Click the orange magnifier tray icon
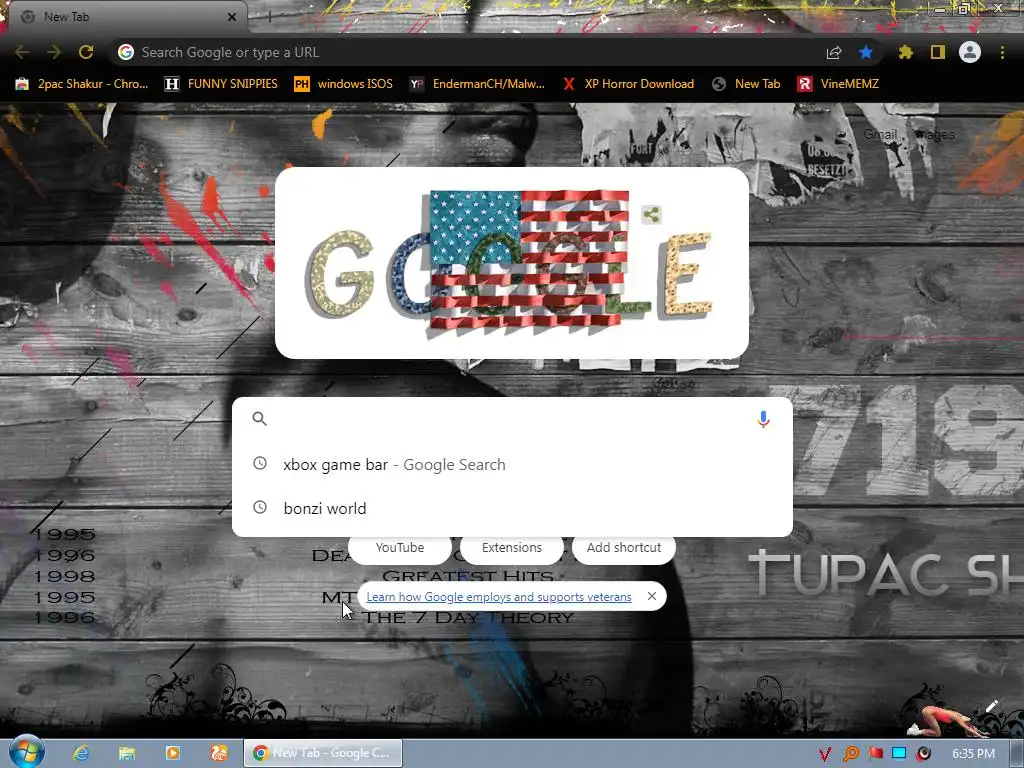This screenshot has height=768, width=1024. (850, 754)
